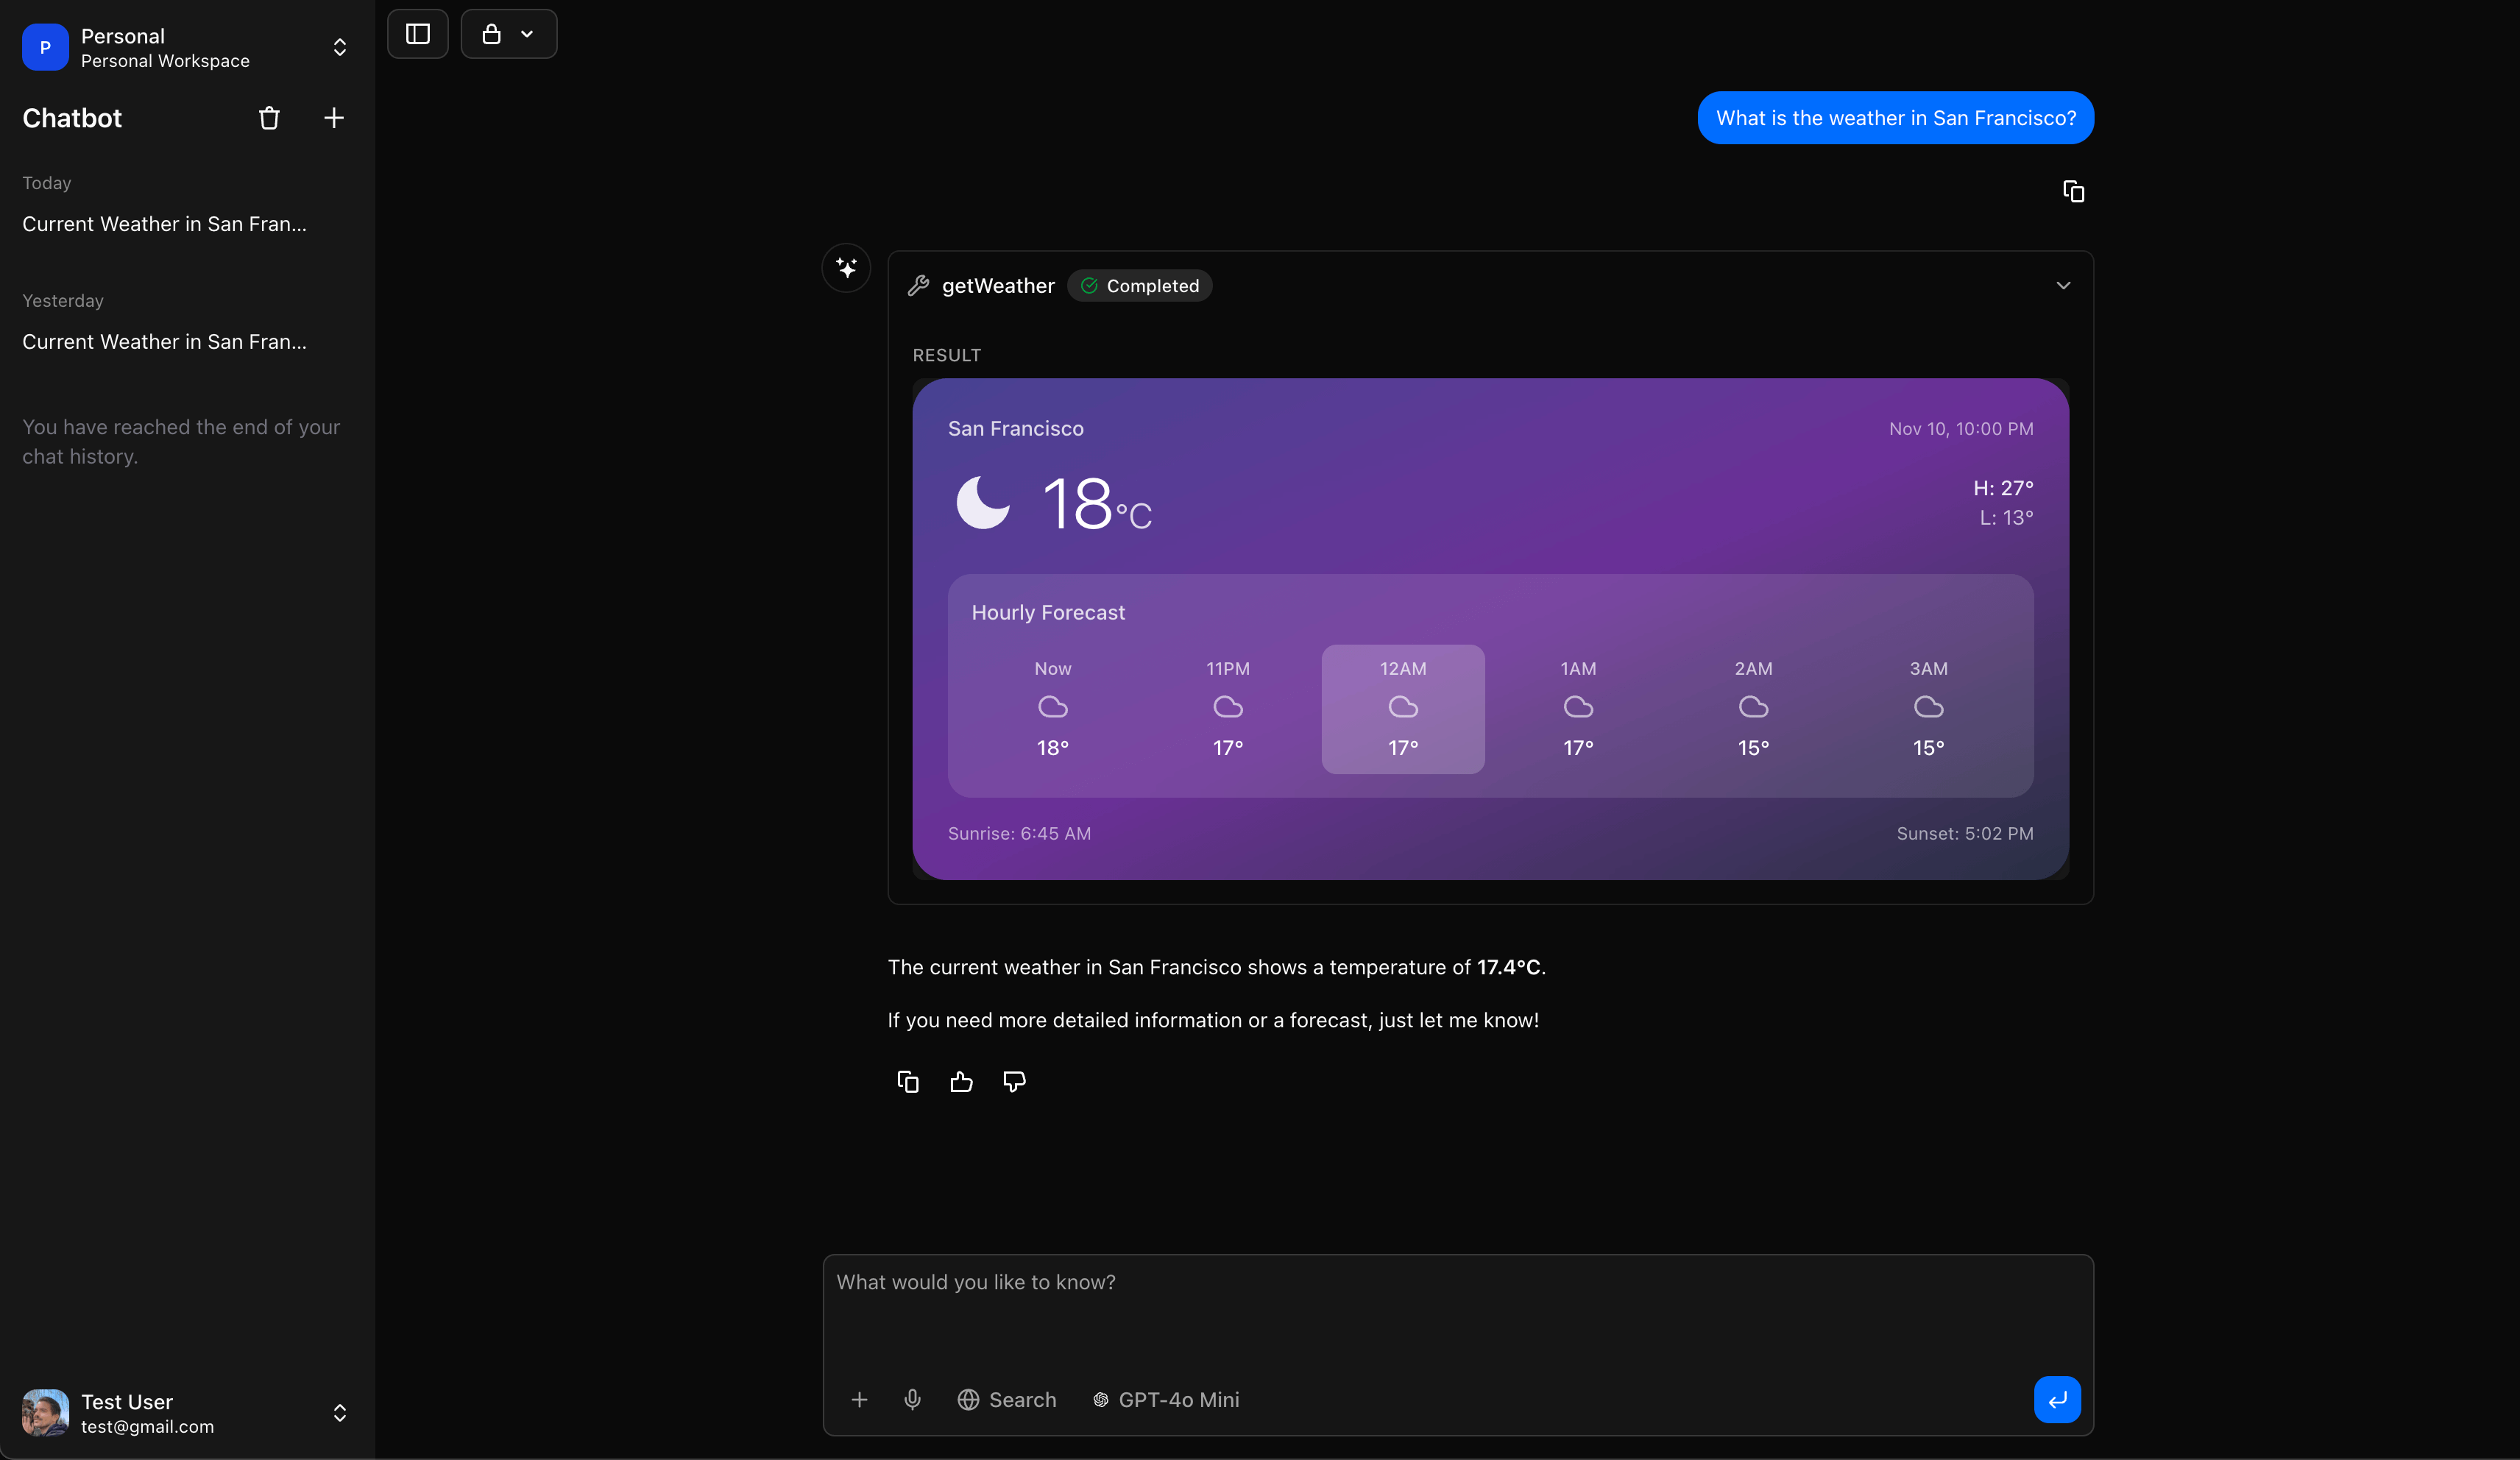Attach content via plus icon in input bar
The height and width of the screenshot is (1460, 2520).
860,1399
